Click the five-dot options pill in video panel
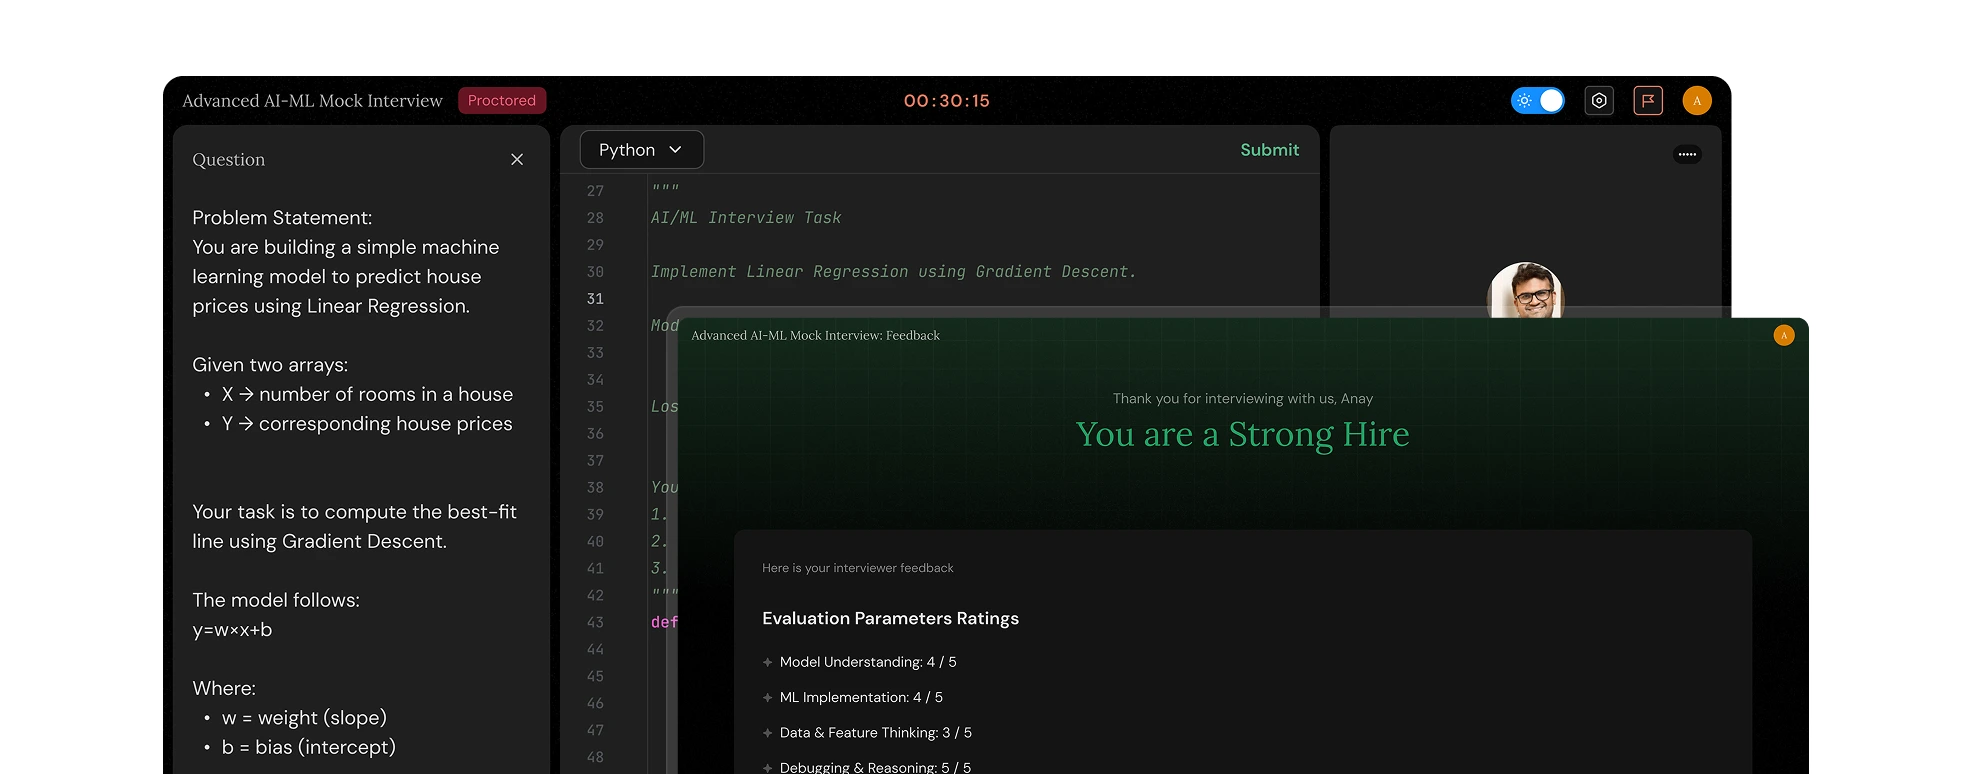 pyautogui.click(x=1687, y=154)
